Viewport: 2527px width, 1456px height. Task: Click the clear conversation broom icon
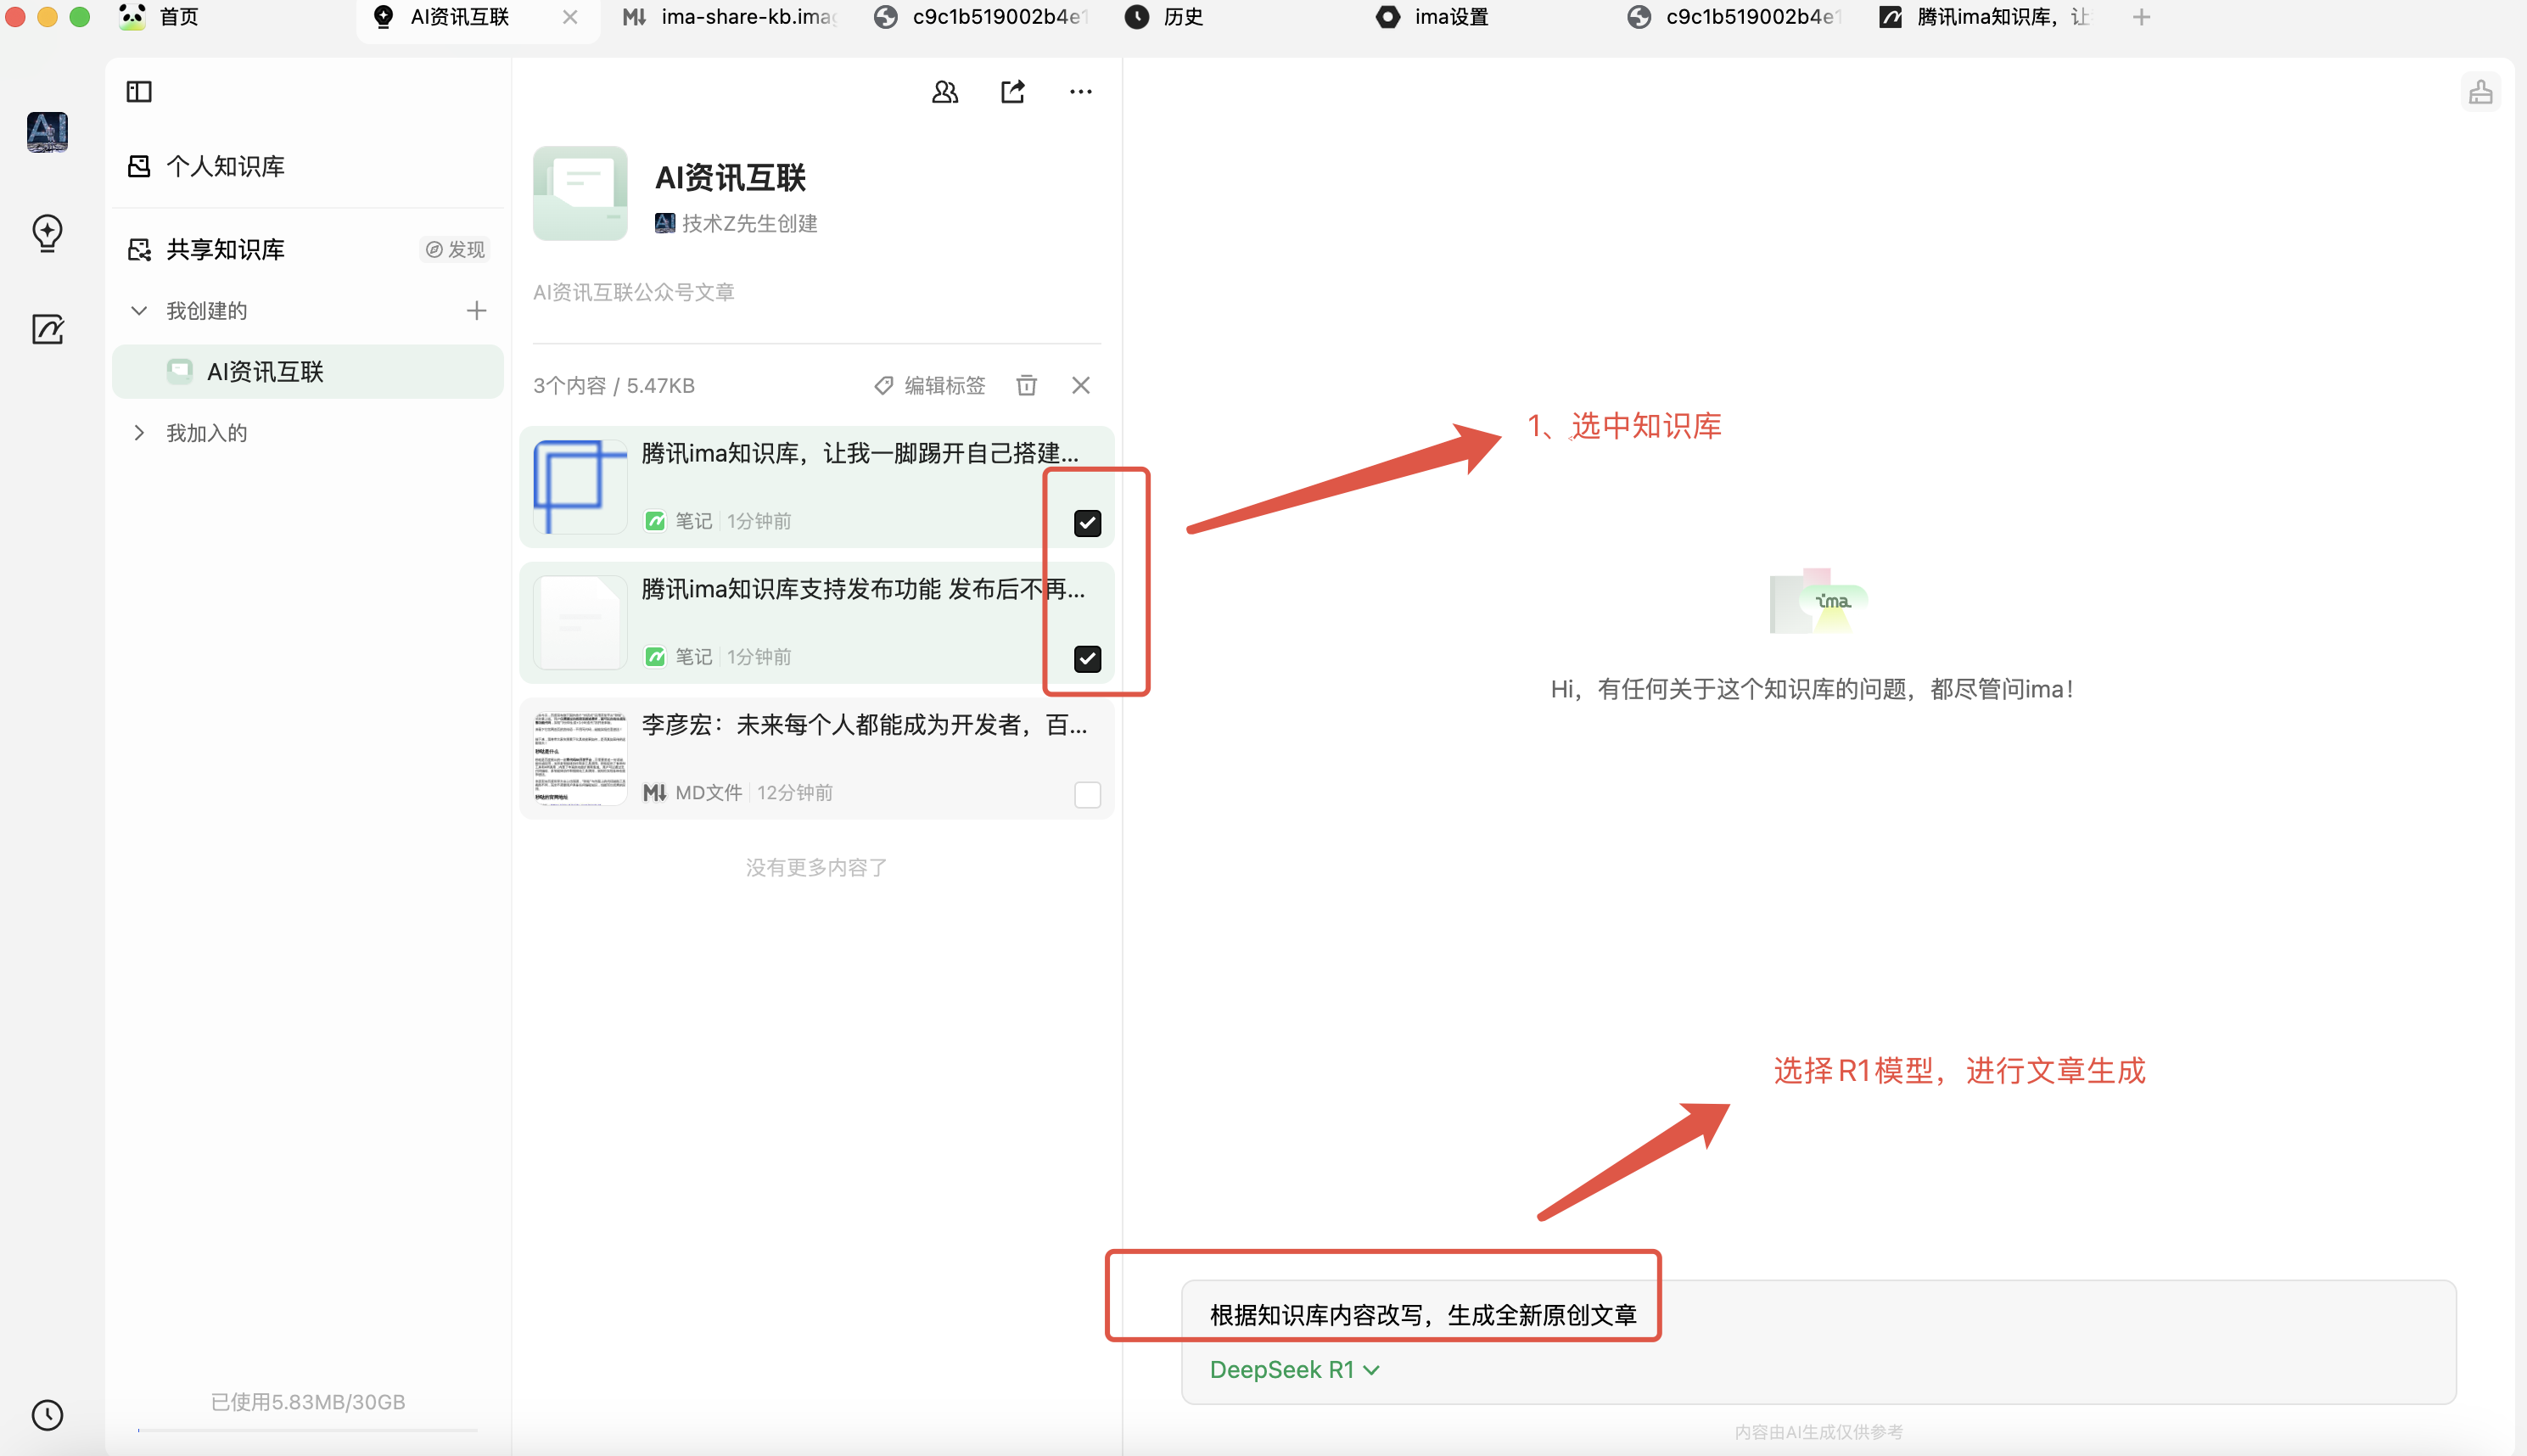click(x=2481, y=92)
